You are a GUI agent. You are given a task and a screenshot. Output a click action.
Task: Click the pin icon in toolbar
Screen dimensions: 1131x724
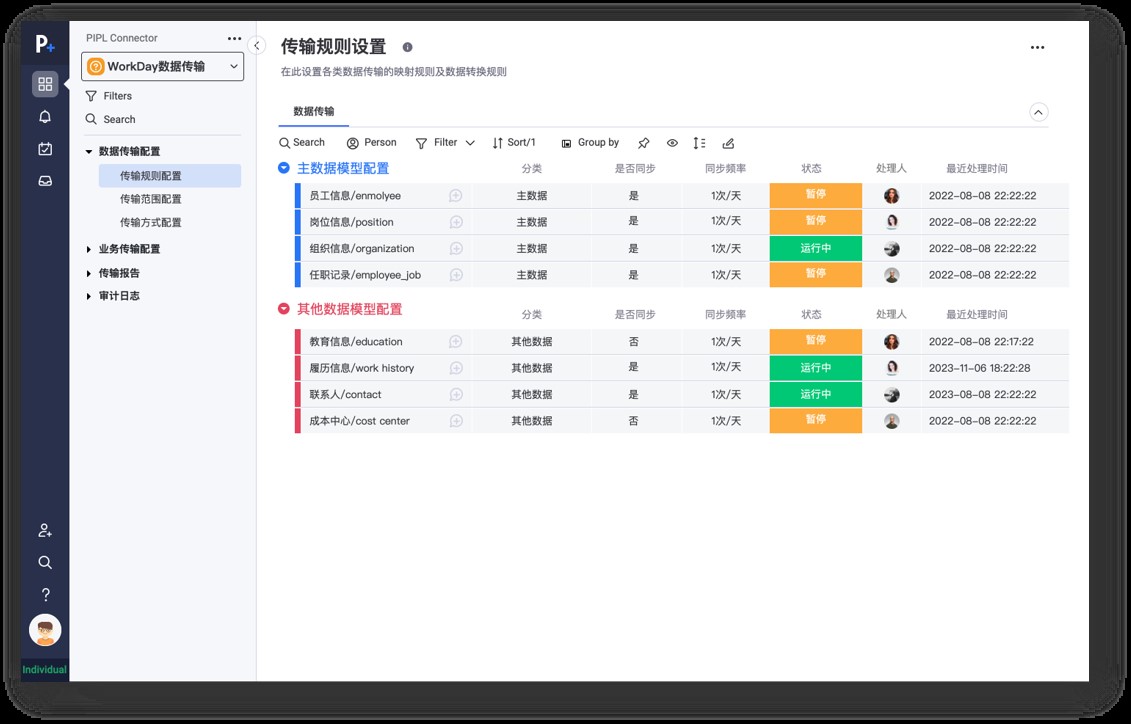(644, 143)
